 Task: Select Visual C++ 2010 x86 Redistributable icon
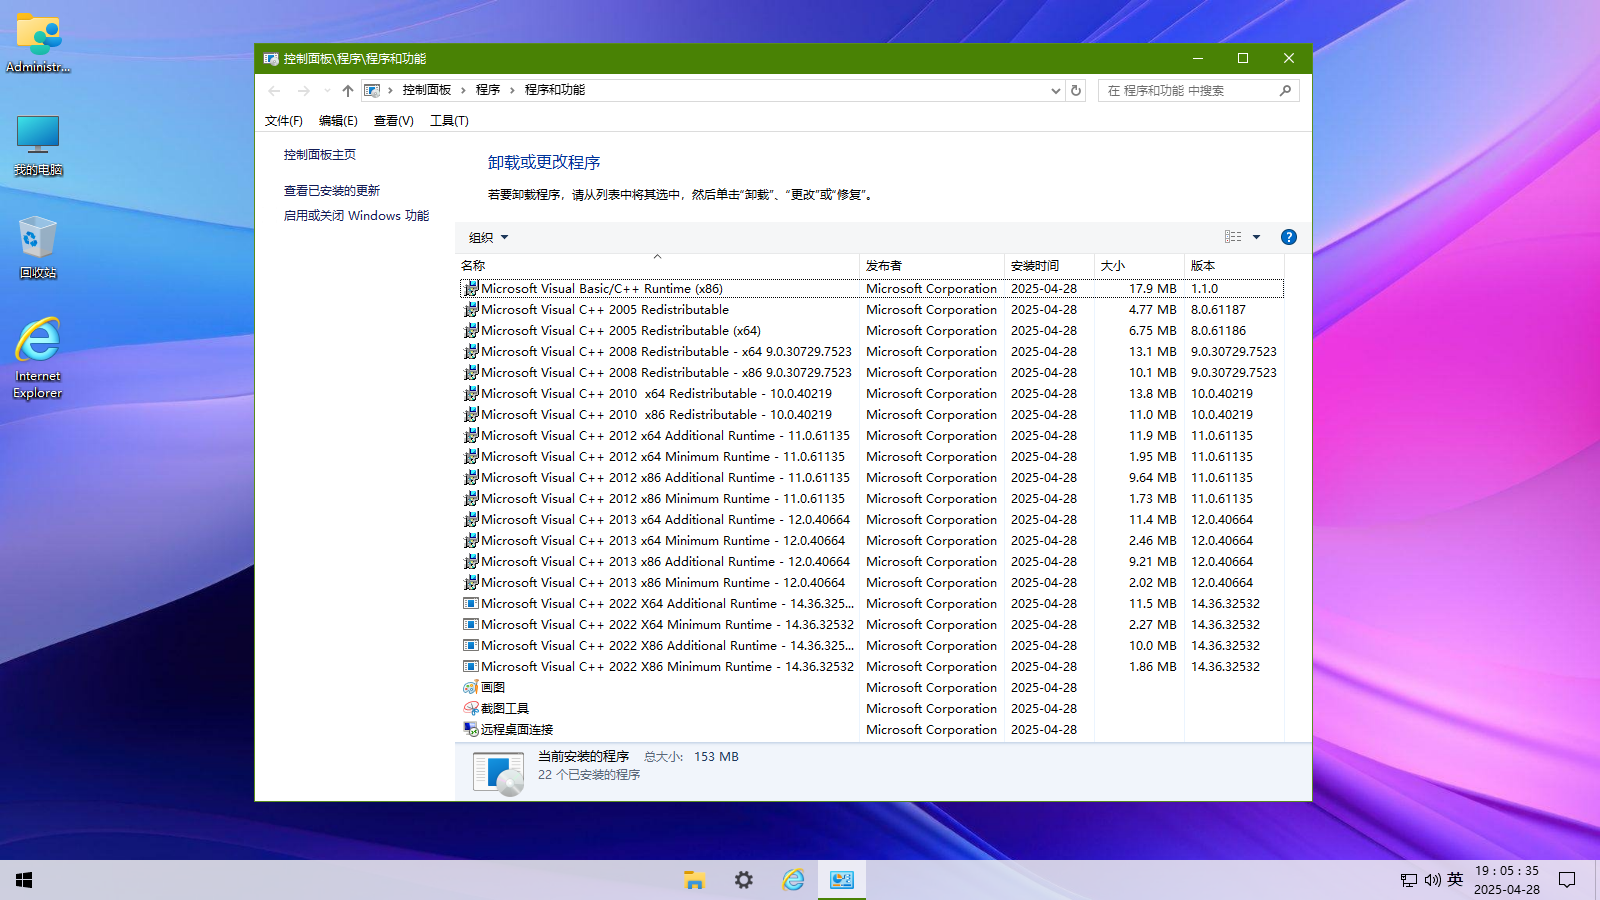[x=471, y=414]
